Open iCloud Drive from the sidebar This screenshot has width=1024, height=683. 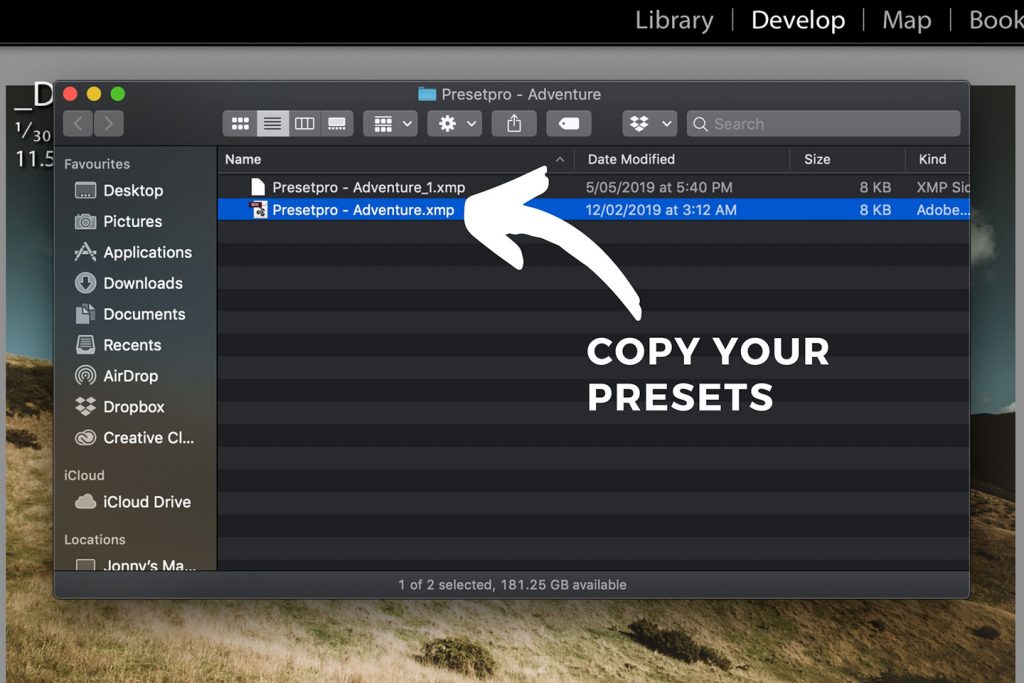click(137, 502)
